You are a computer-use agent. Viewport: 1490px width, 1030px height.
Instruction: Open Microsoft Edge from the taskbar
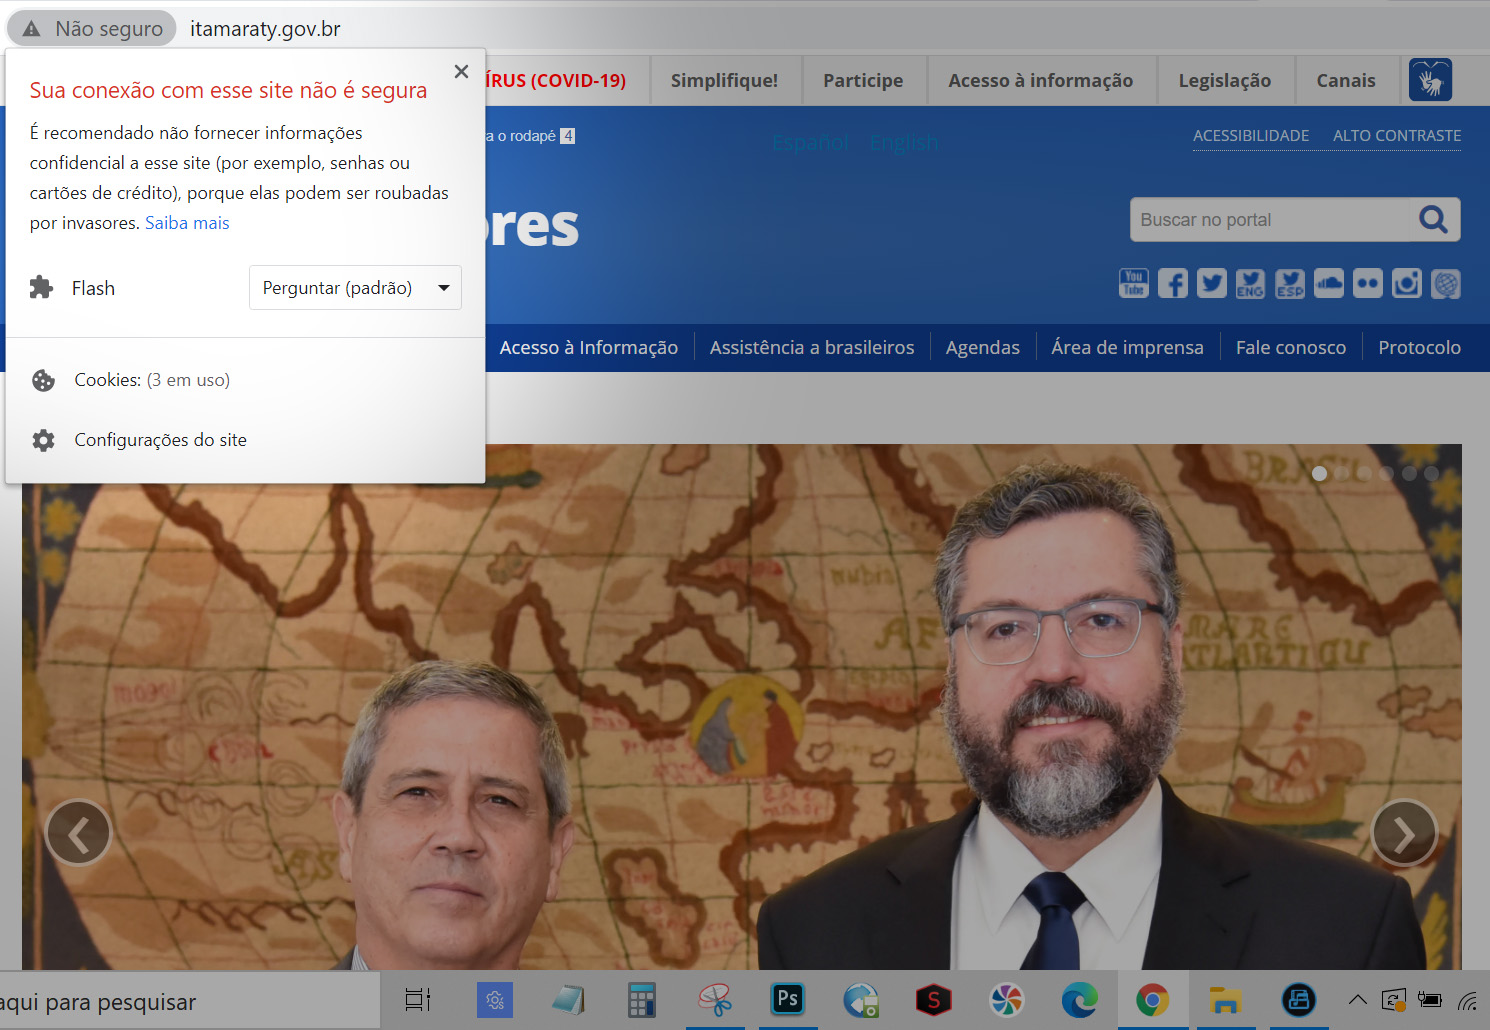coord(1080,1000)
